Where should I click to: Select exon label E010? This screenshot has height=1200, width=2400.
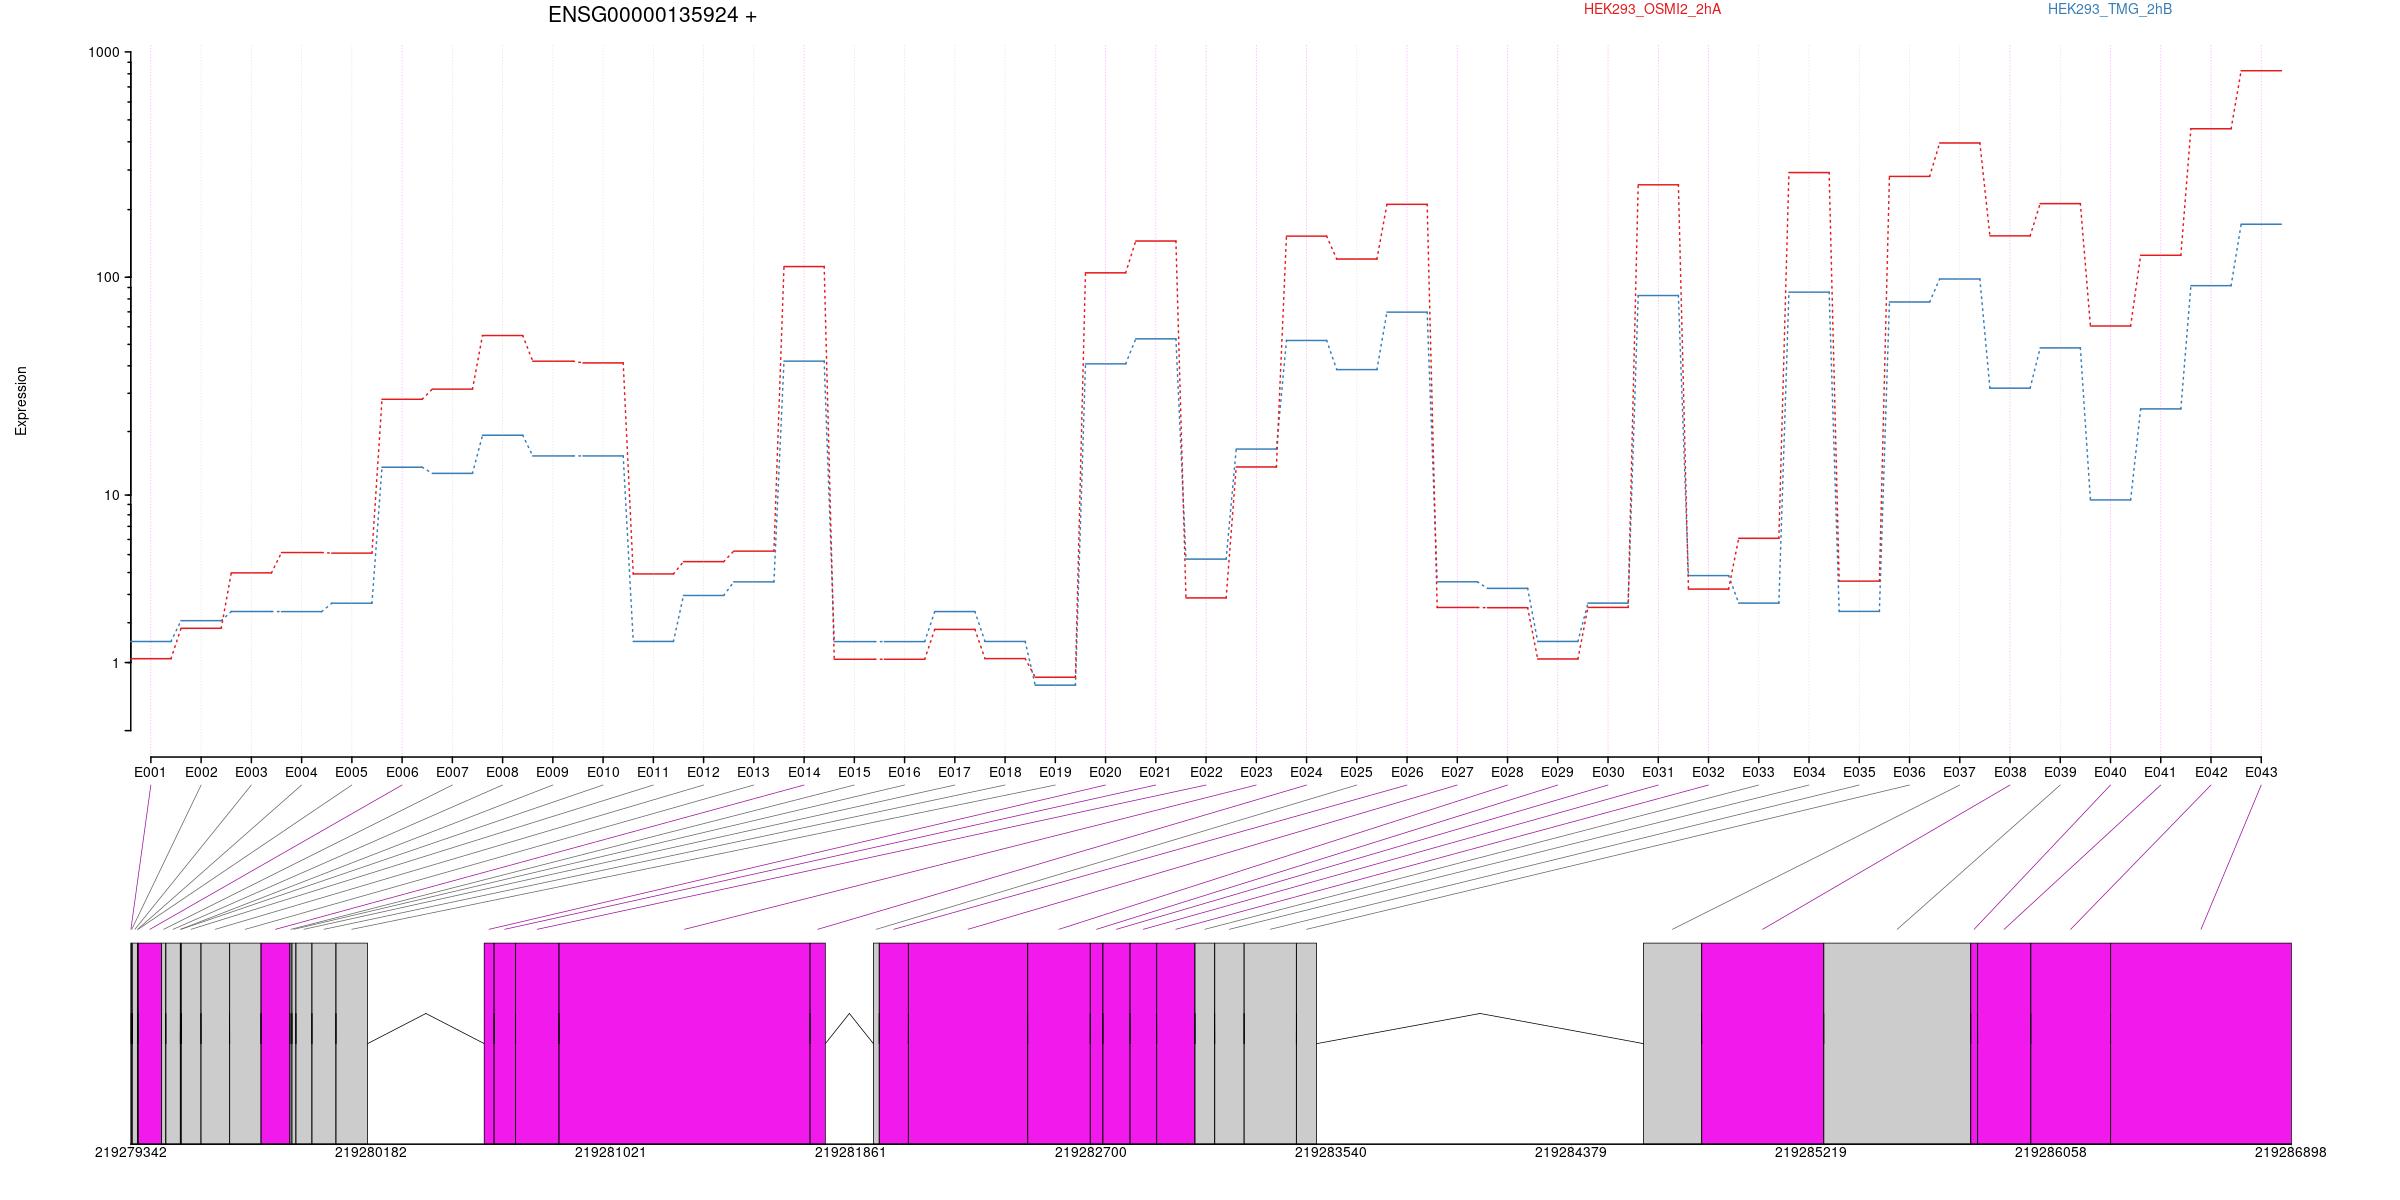[603, 772]
